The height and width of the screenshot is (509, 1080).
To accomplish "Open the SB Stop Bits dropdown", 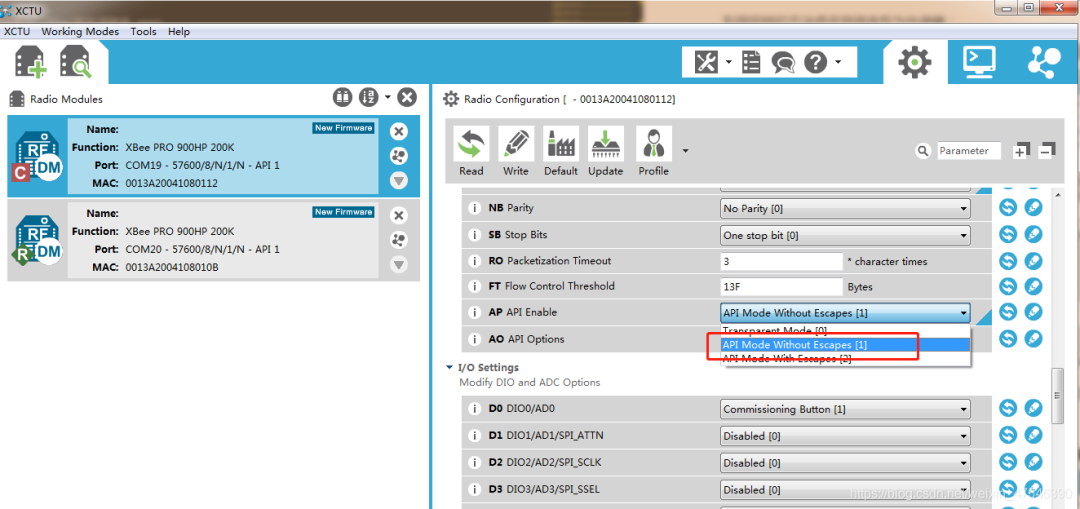I will pos(845,235).
